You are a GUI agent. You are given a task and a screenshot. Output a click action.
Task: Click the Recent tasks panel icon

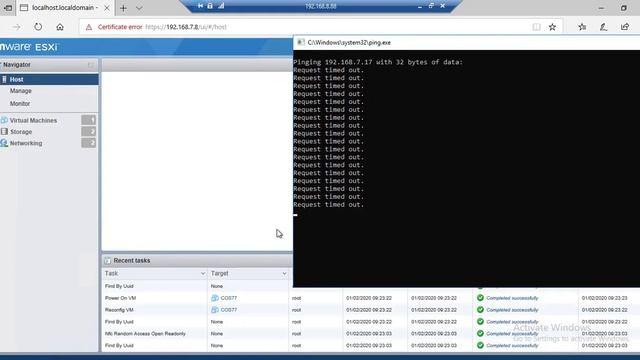click(107, 260)
